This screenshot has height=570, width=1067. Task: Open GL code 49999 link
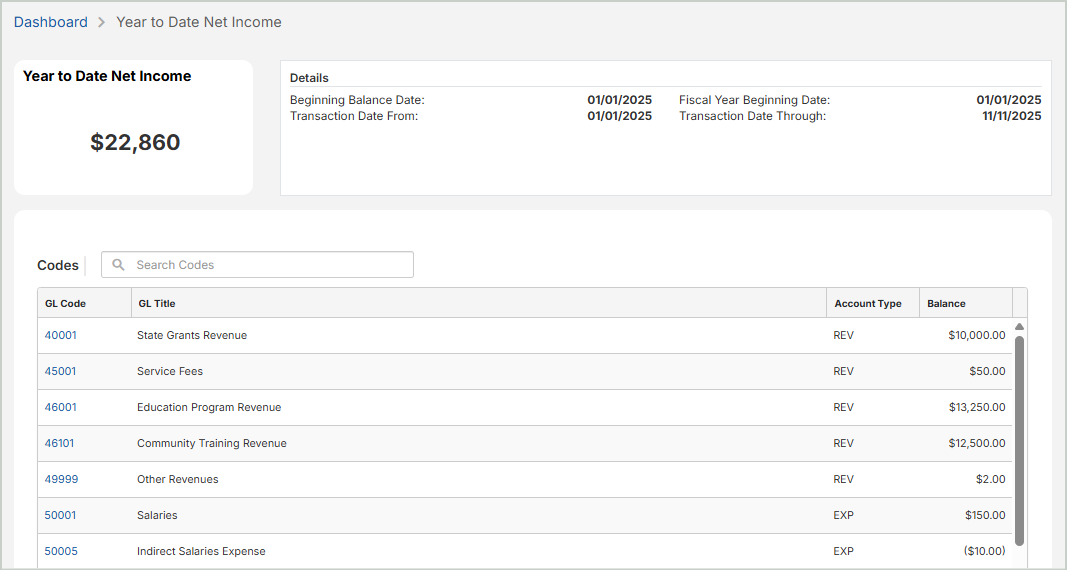point(61,479)
